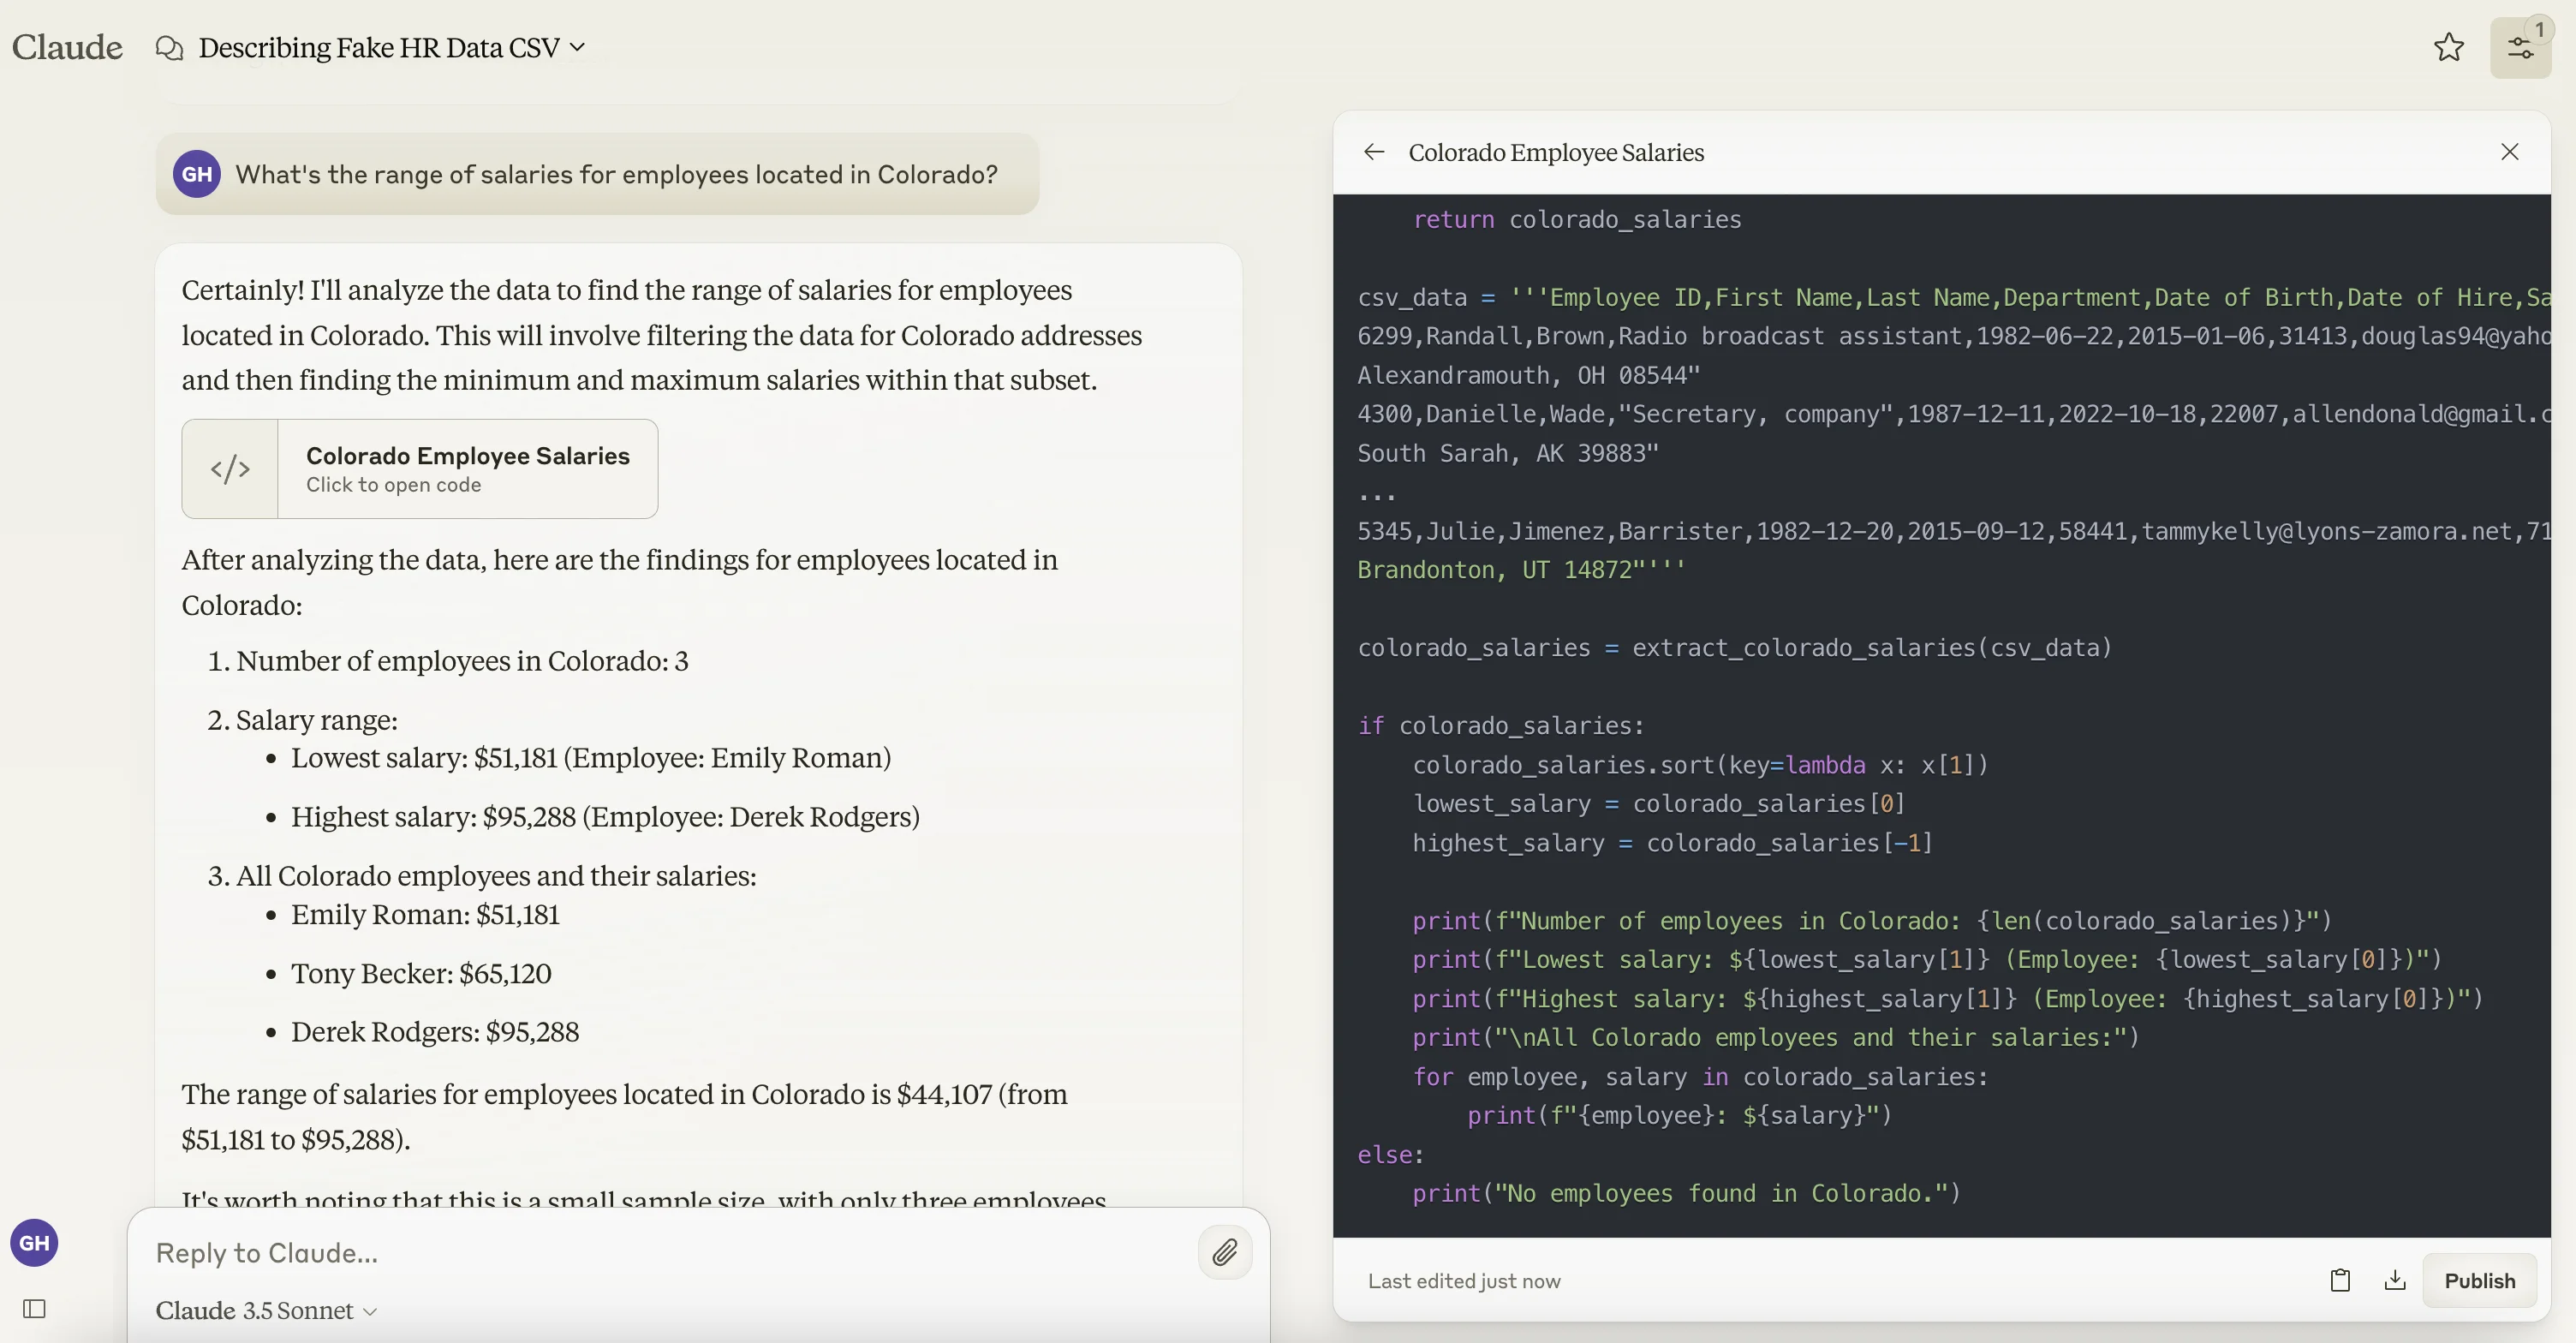This screenshot has width=2576, height=1343.
Task: Close the Colorado Employee Salaries panel
Action: [2509, 152]
